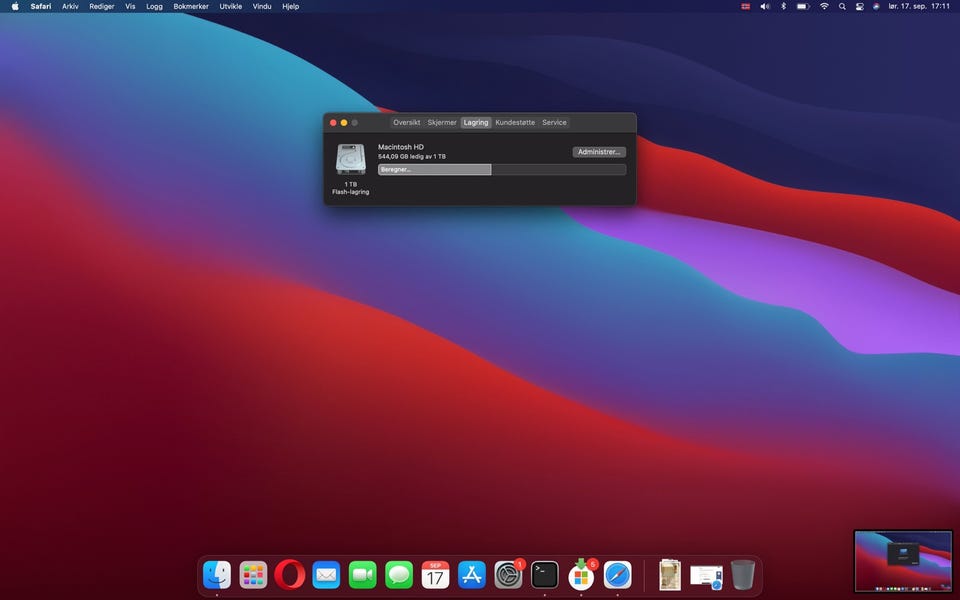This screenshot has height=600, width=960.
Task: Open the App Store dock icon
Action: [471, 574]
